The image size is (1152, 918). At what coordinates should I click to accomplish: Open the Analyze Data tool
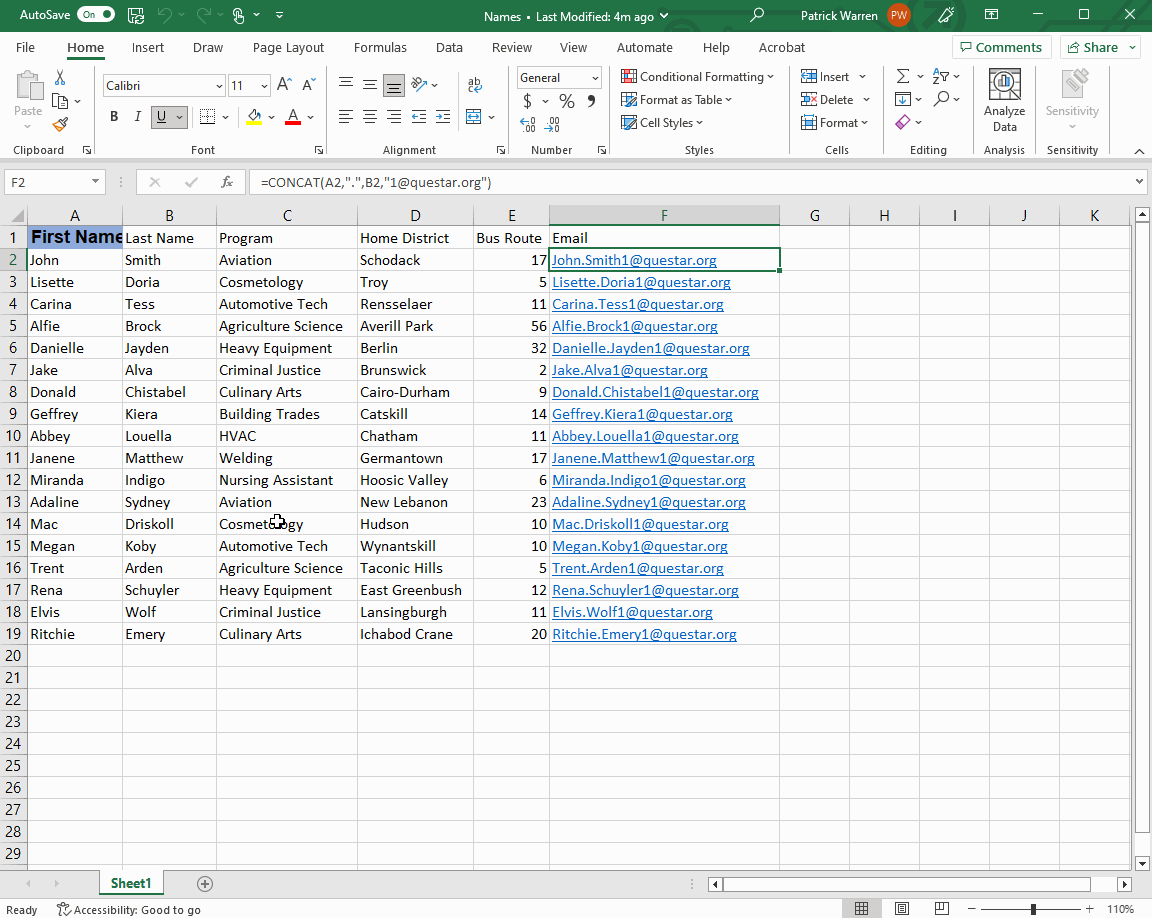click(1004, 101)
